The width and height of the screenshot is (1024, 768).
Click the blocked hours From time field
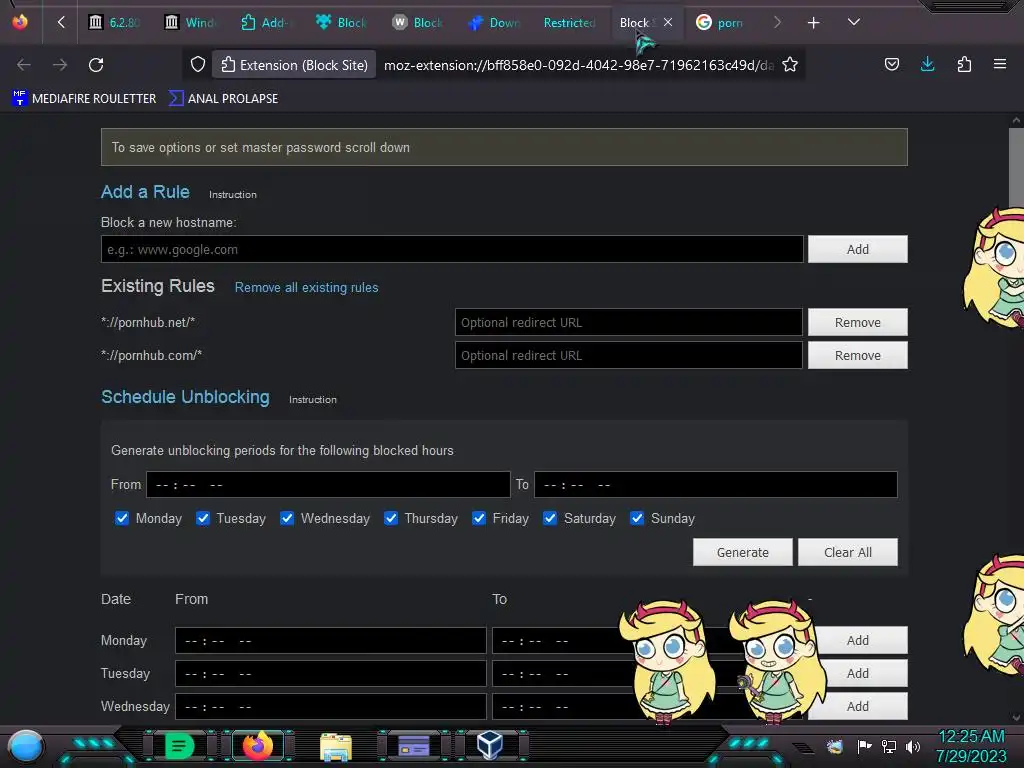coord(328,485)
